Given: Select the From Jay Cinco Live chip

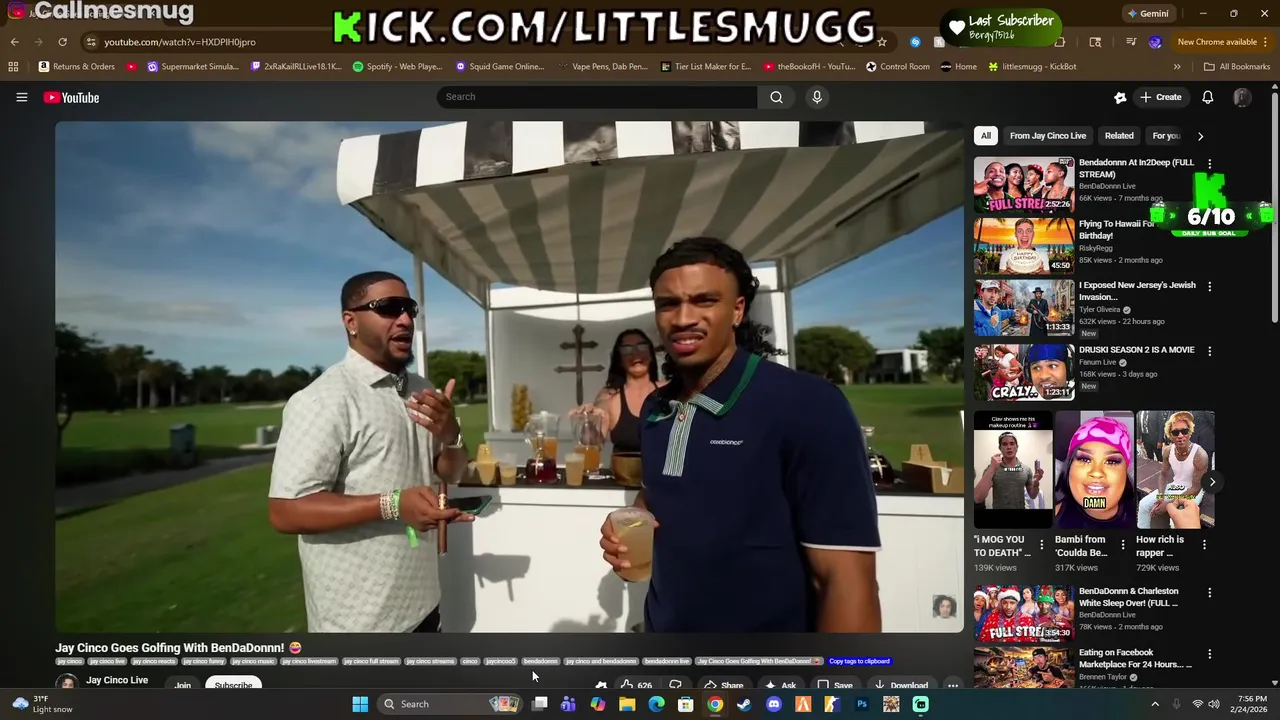Looking at the screenshot, I should (1048, 136).
